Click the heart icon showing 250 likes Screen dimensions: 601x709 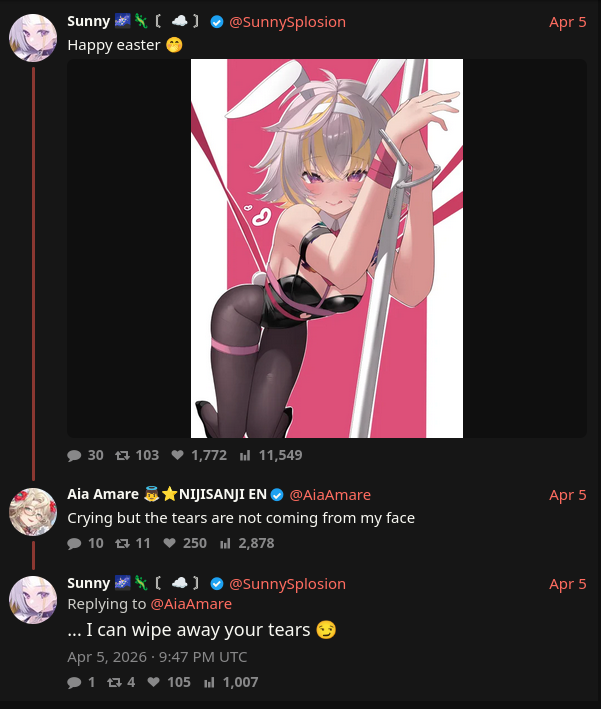[169, 543]
